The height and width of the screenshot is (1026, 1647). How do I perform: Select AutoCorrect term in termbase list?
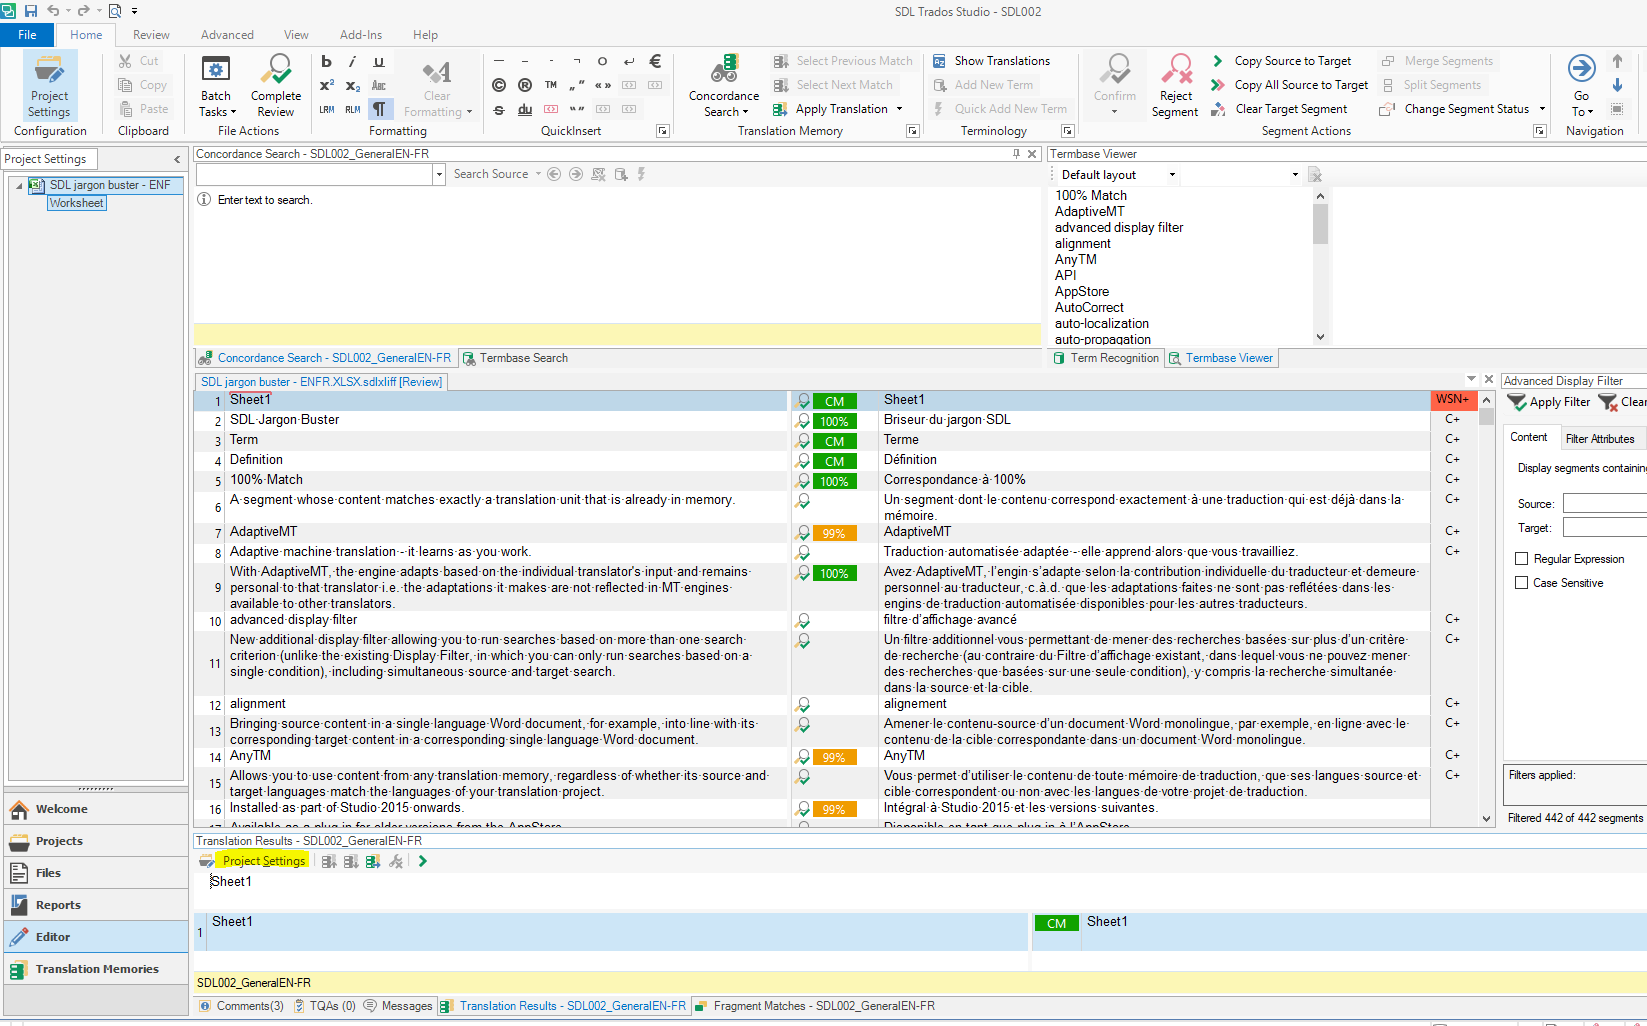1089,308
